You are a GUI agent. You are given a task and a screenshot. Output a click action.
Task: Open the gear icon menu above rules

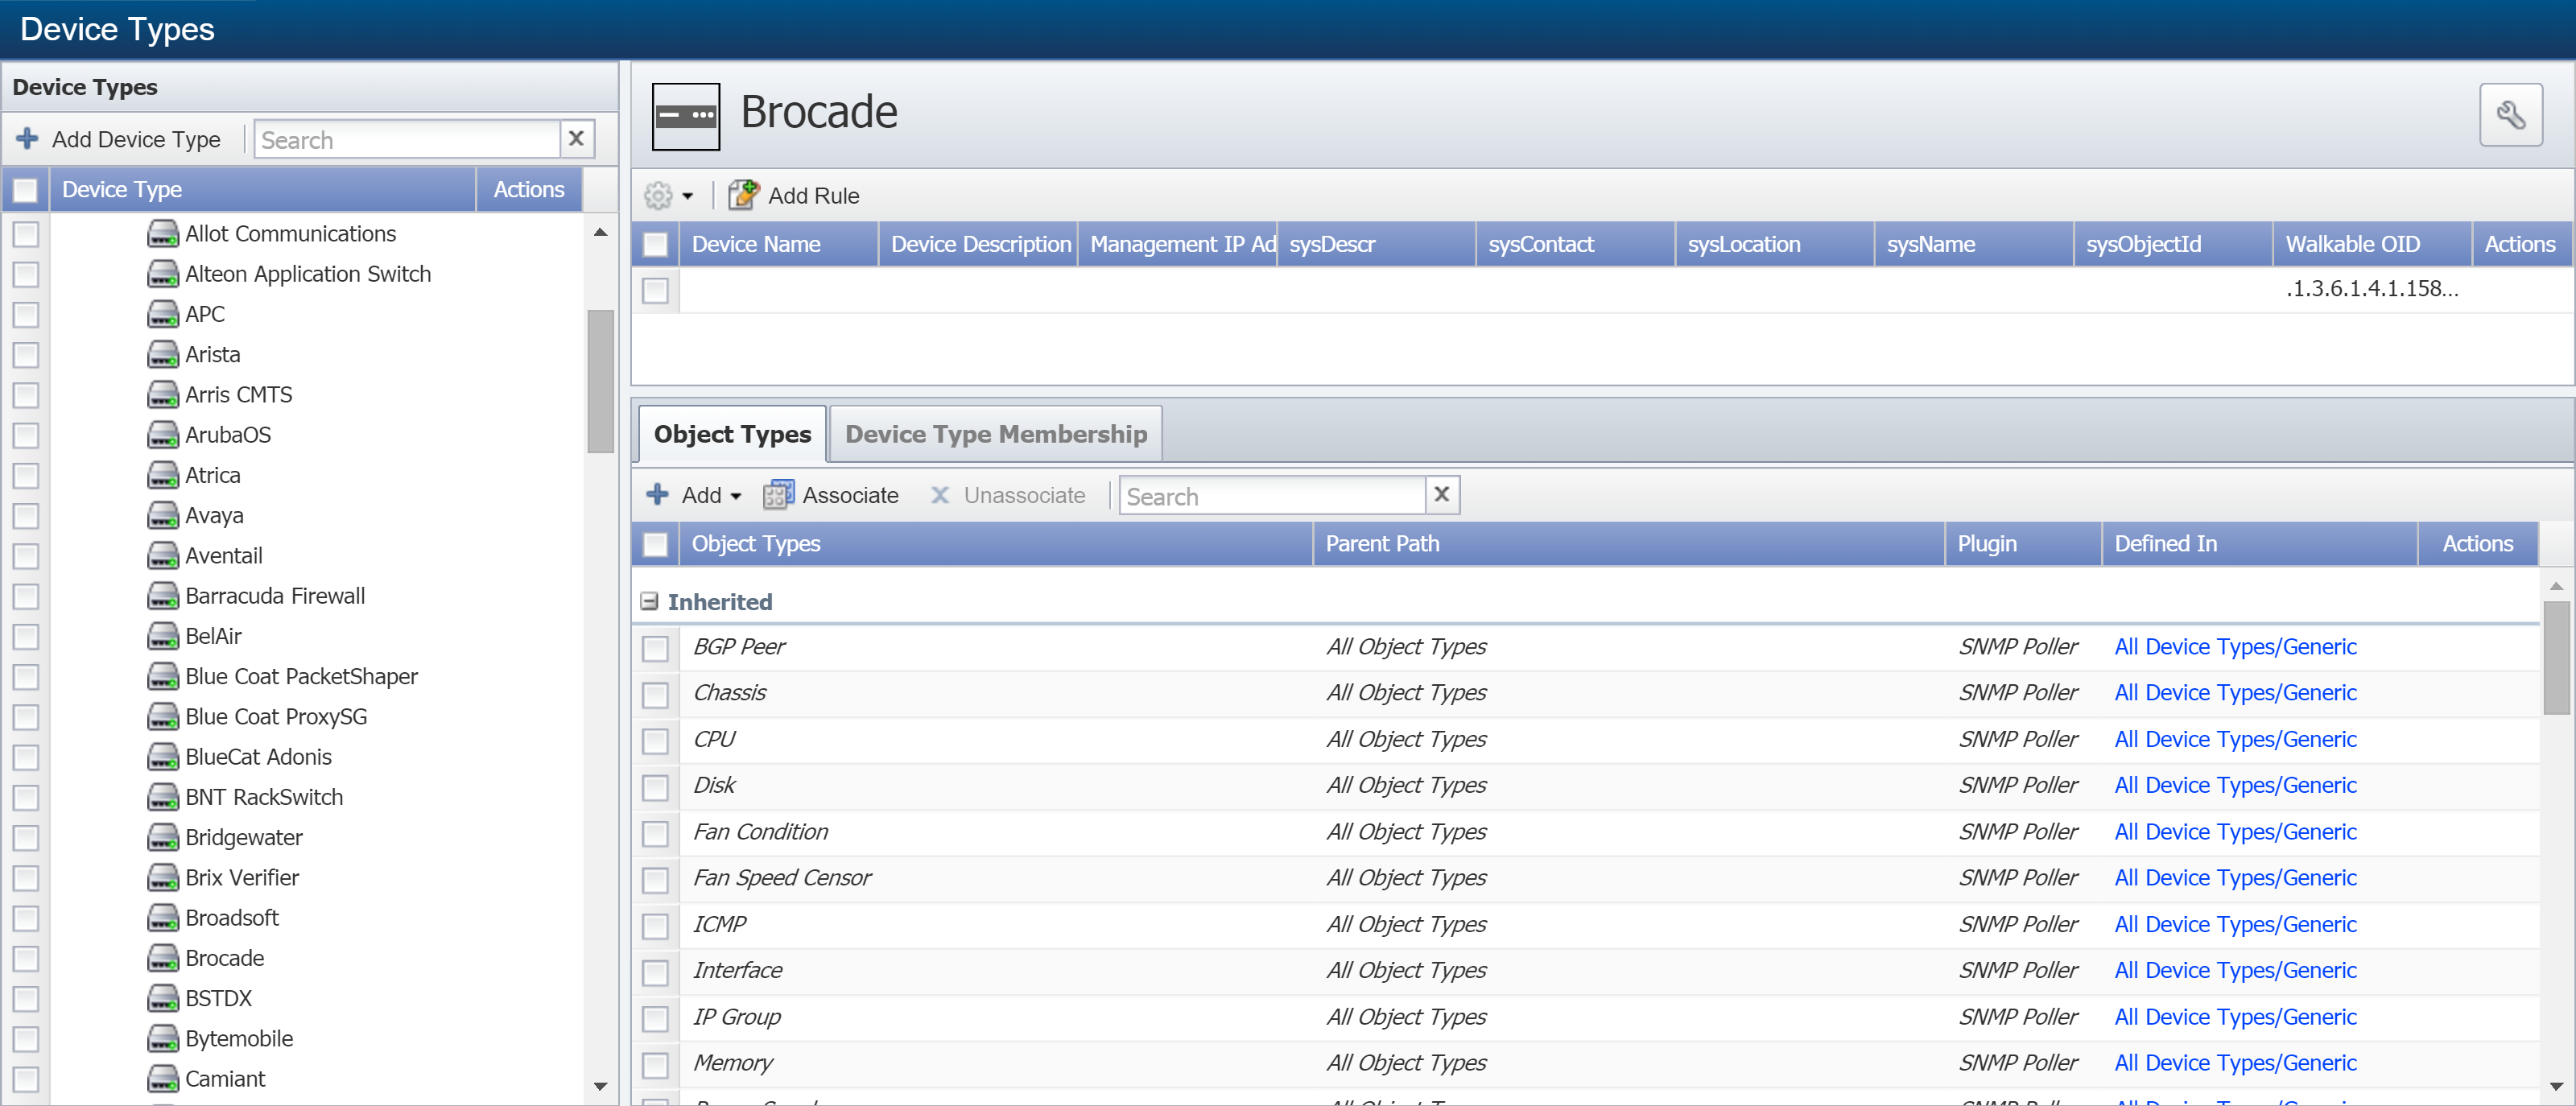click(658, 195)
